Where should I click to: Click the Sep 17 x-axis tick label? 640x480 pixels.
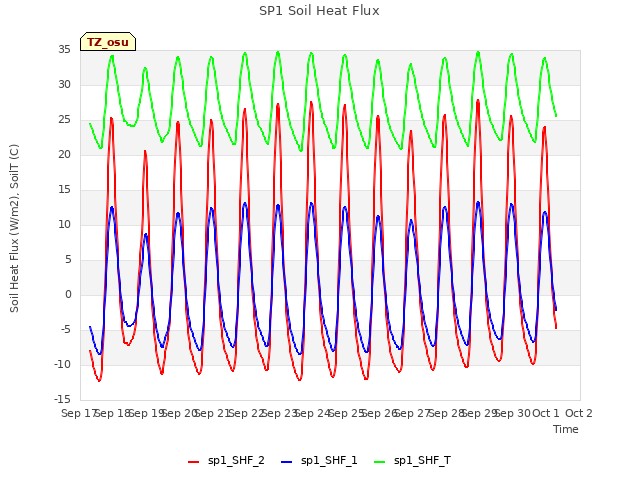coord(79,413)
